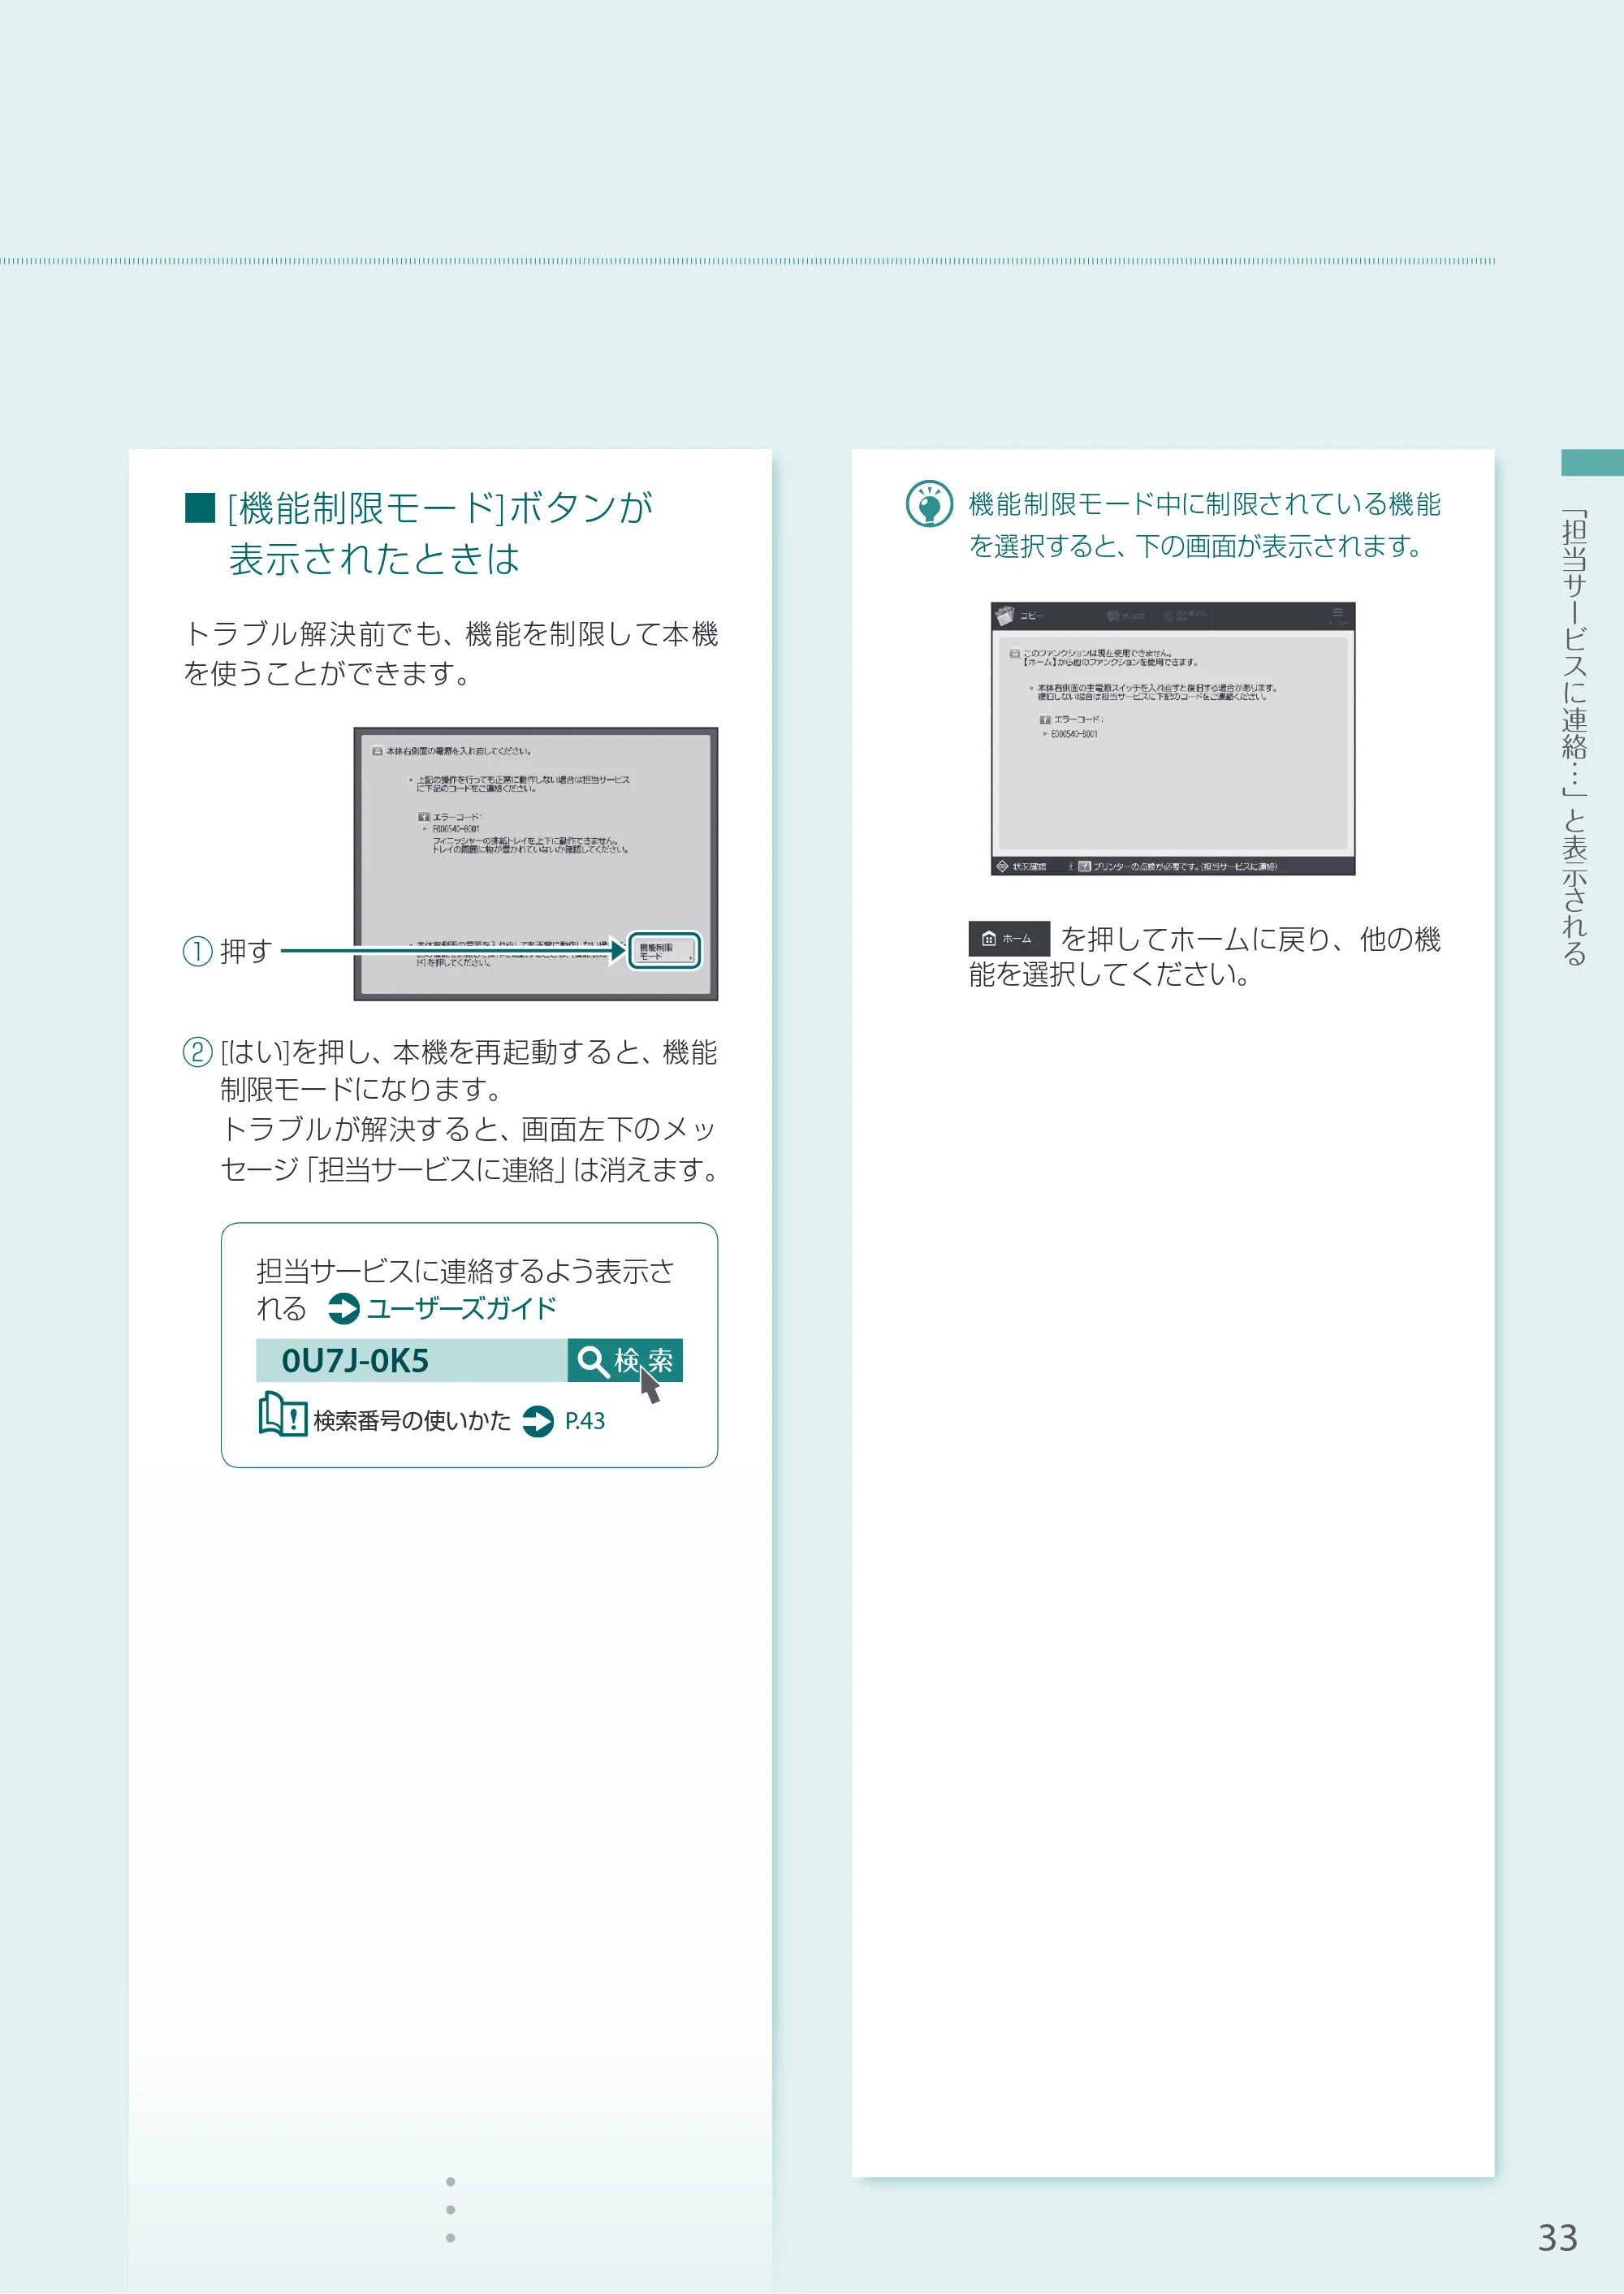Screen dimensions: 1624x2294
Task: Click the arrow icon before P.43
Action: pyautogui.click(x=538, y=1421)
